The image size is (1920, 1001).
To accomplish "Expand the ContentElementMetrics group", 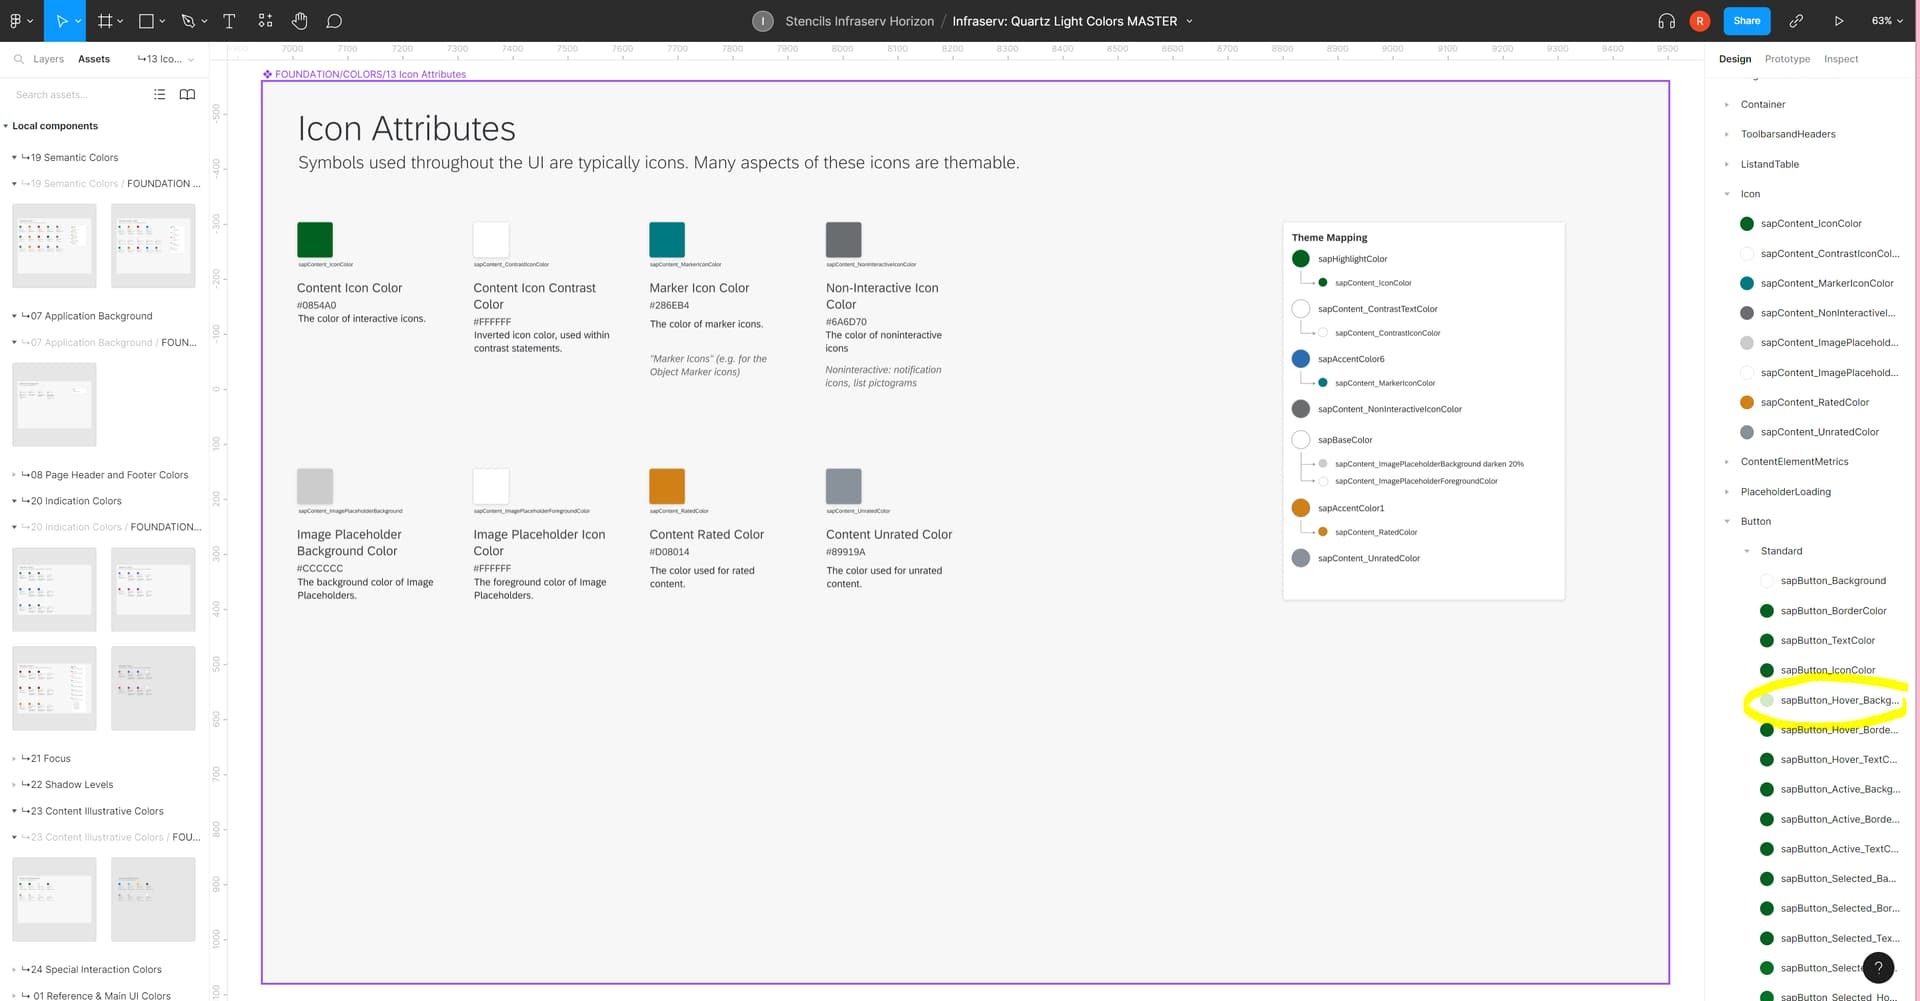I will [x=1727, y=462].
